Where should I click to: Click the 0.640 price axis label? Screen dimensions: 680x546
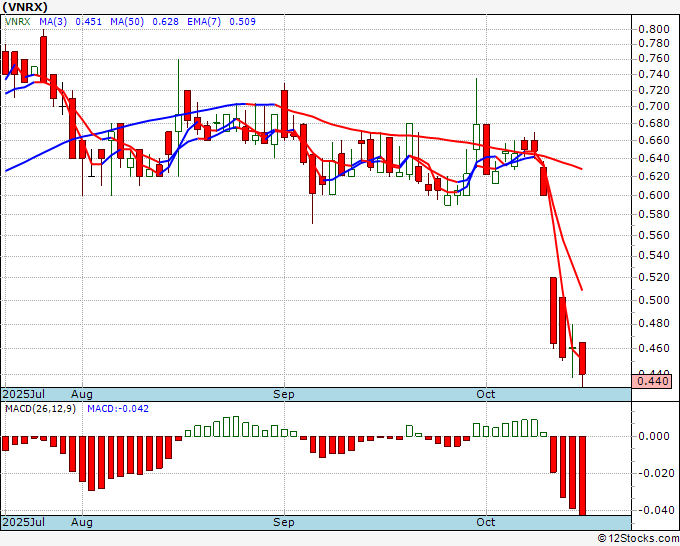[x=654, y=158]
